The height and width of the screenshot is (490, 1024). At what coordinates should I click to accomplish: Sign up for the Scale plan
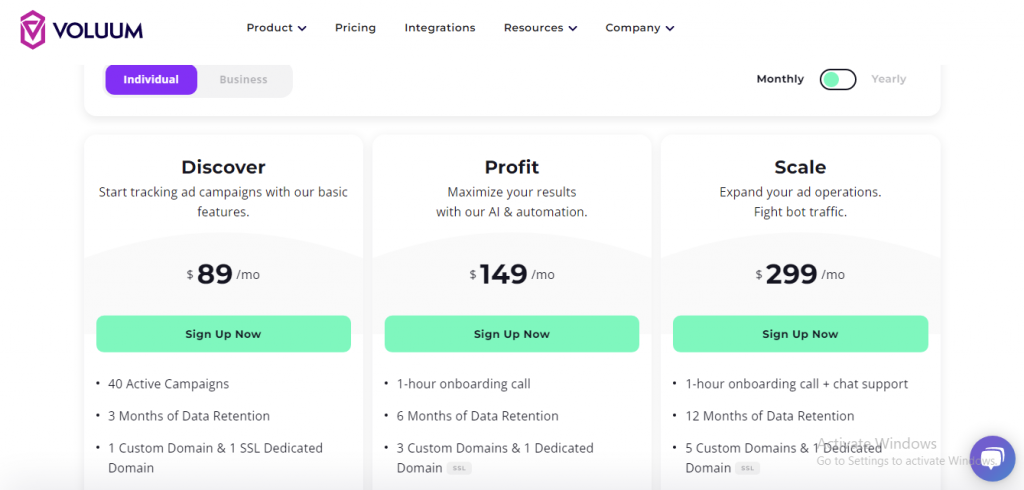800,334
